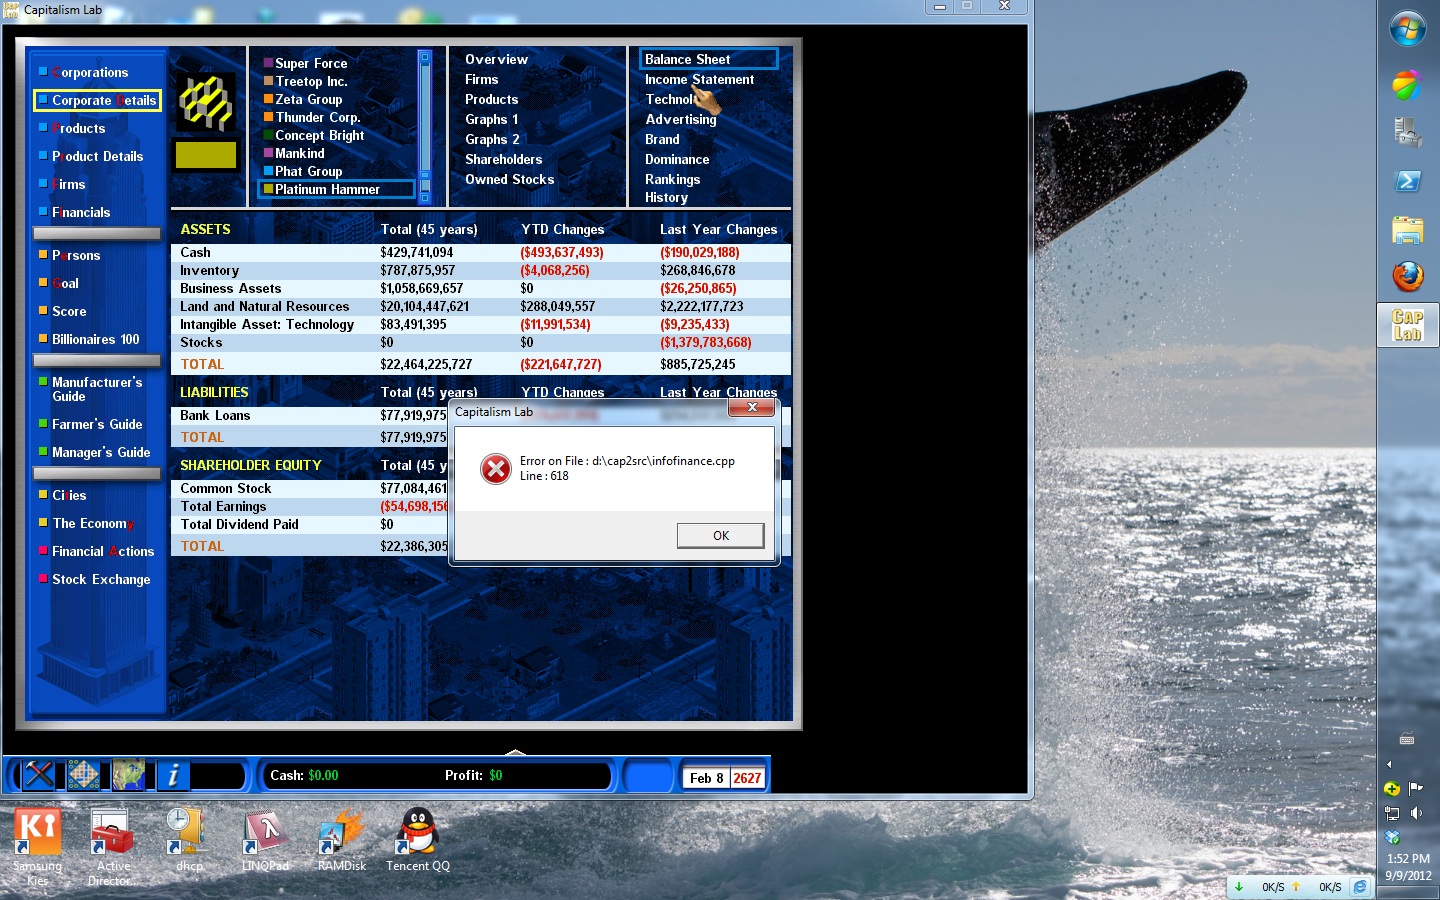Click the company list scrollbar up arrow
The image size is (1440, 900).
425,58
